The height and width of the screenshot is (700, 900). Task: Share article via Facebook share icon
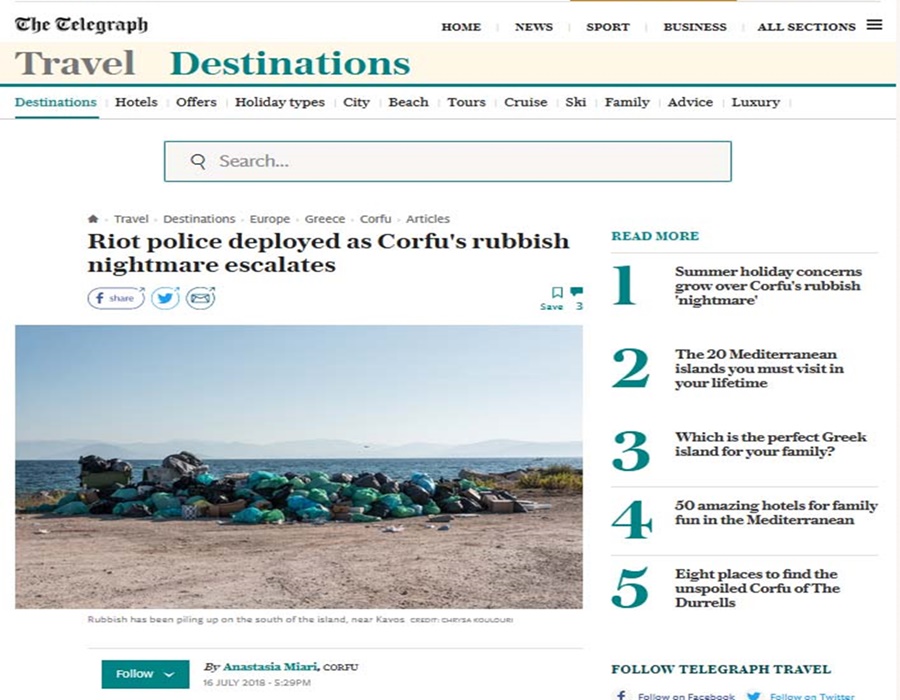pos(116,298)
